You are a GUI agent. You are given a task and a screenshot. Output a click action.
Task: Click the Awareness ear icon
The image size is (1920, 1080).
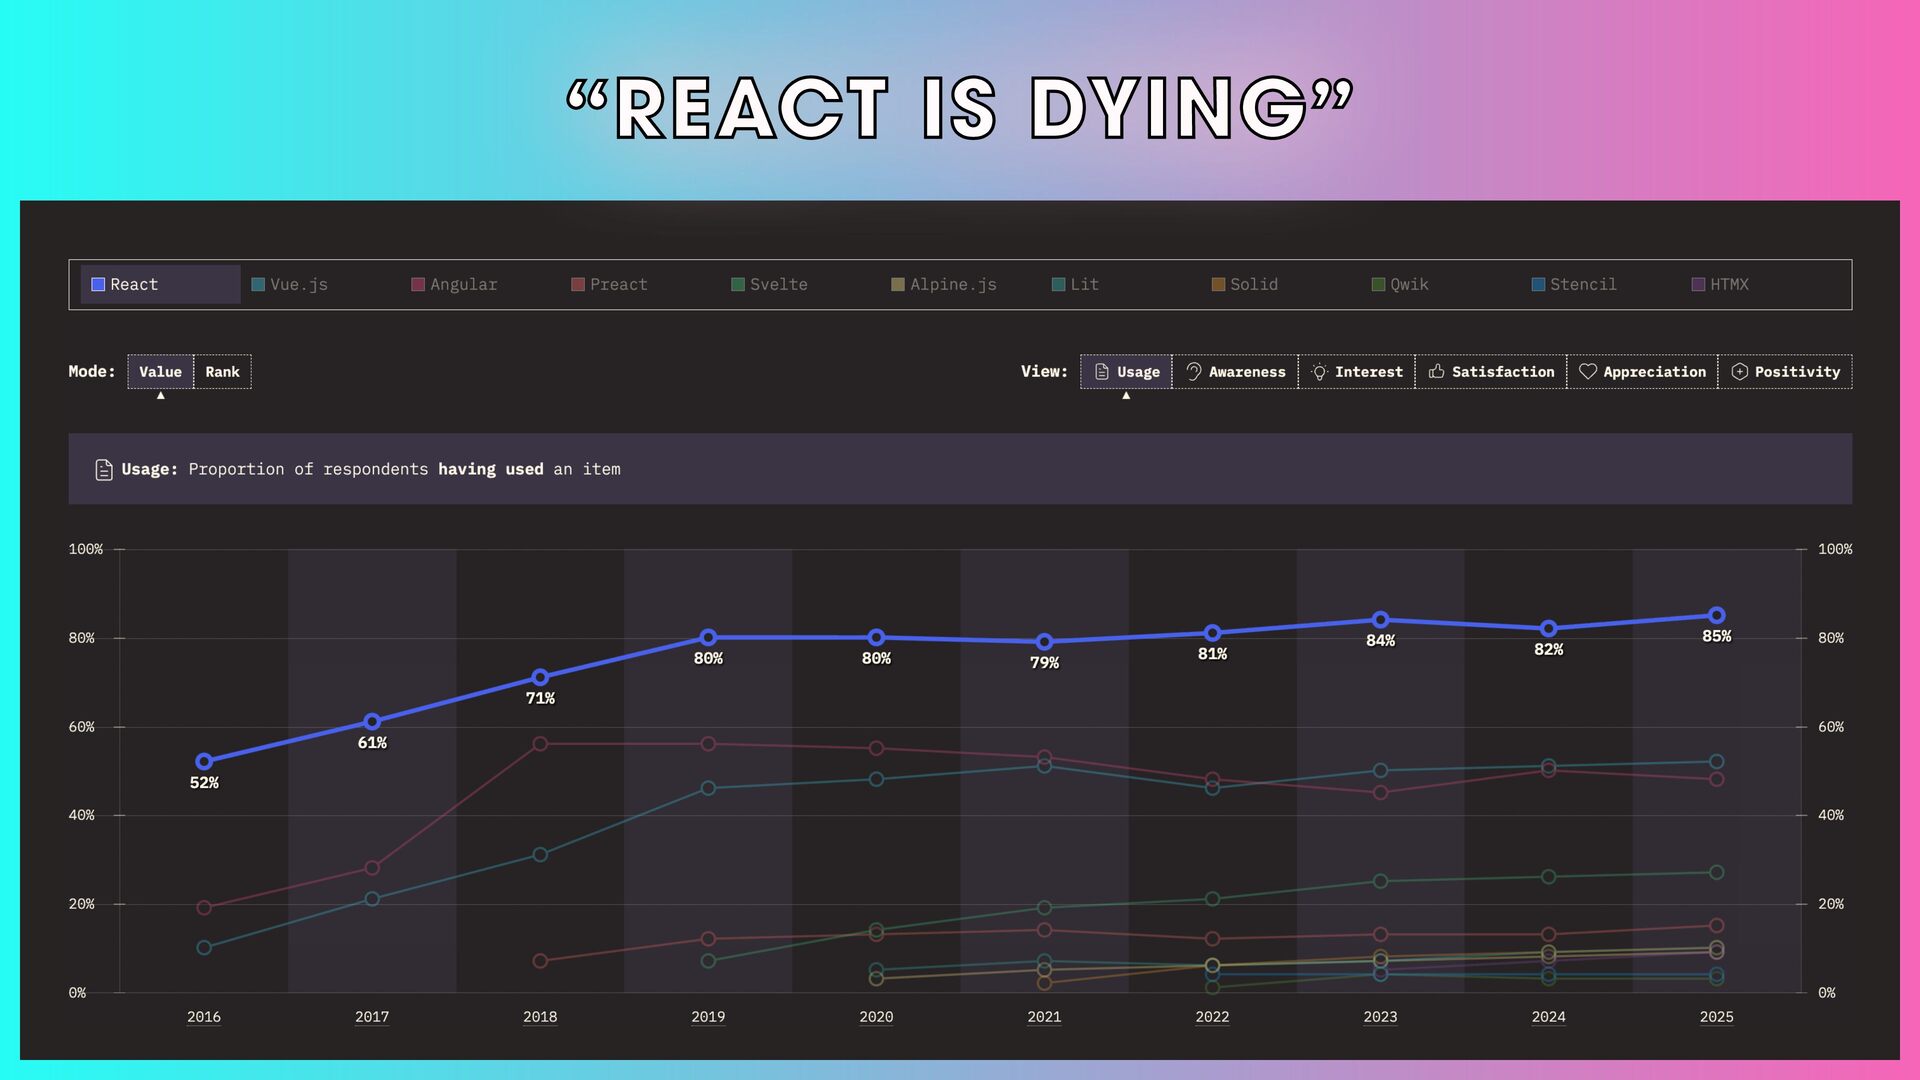(x=1193, y=372)
